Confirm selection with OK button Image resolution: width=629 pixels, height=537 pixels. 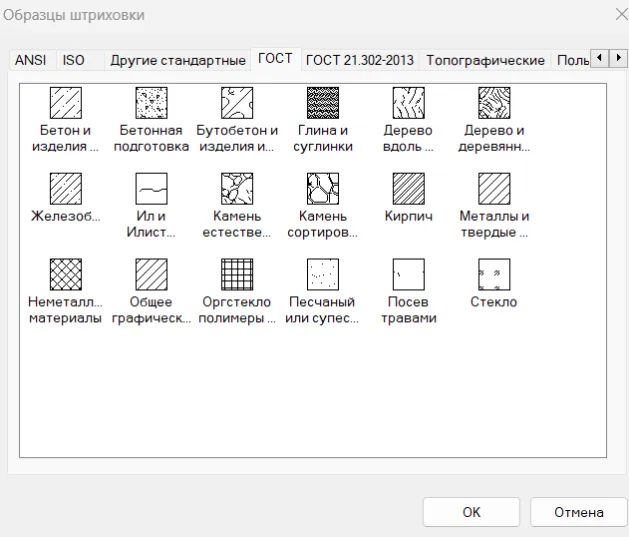[x=471, y=512]
